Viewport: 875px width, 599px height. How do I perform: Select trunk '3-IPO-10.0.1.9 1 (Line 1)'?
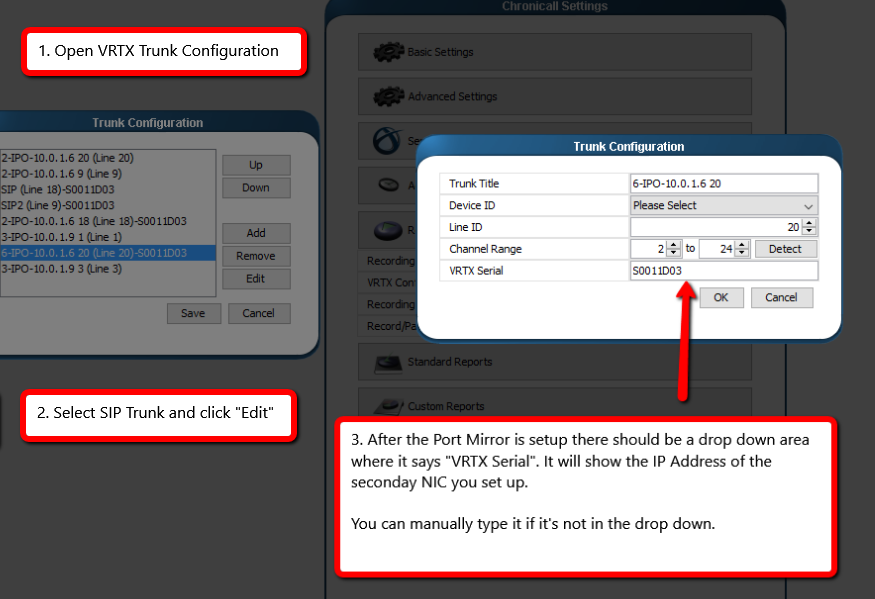point(108,237)
